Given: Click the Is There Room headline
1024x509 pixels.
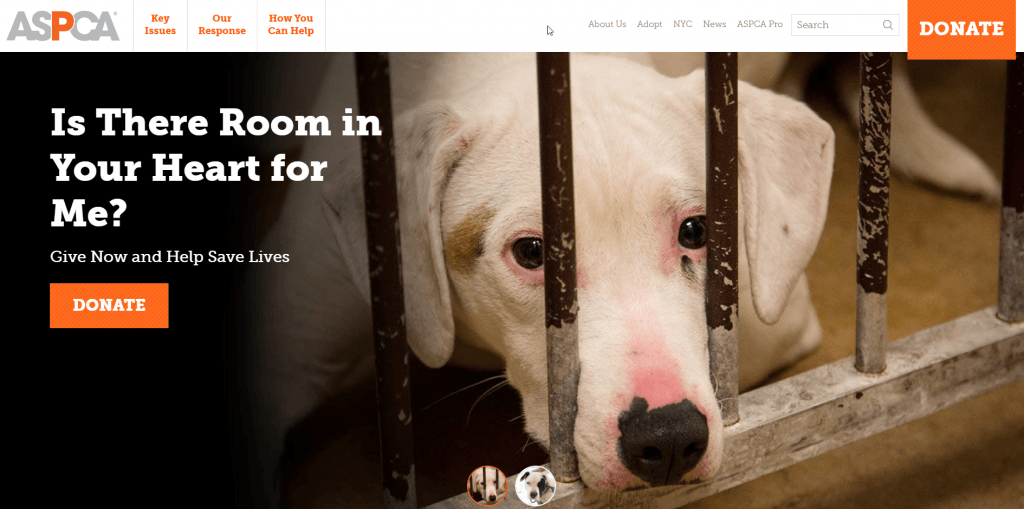Looking at the screenshot, I should click(x=216, y=168).
